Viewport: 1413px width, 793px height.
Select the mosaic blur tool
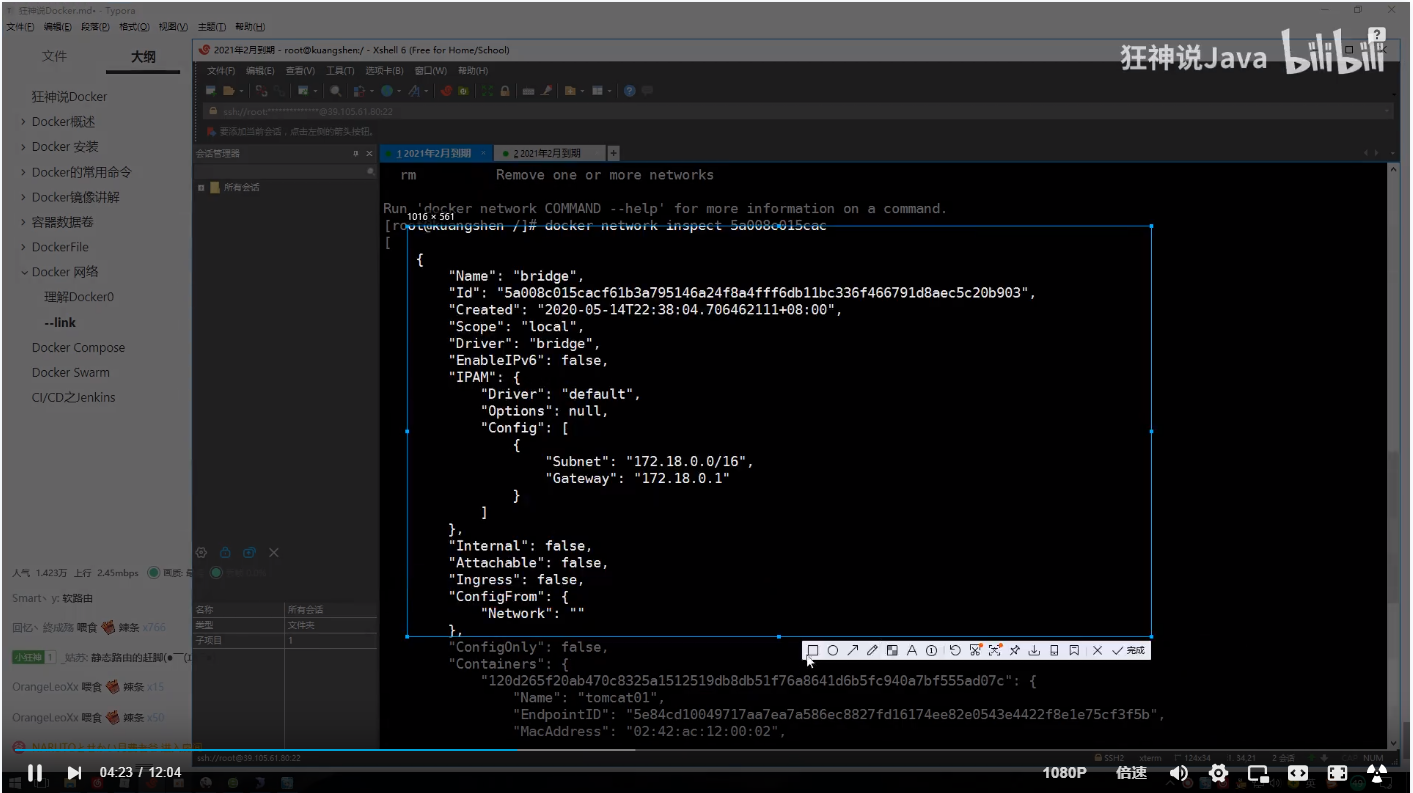[892, 651]
